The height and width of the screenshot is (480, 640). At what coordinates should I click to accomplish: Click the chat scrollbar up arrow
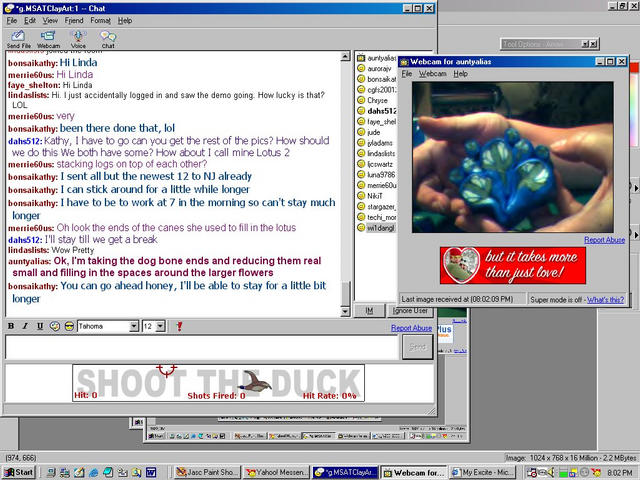coord(345,56)
